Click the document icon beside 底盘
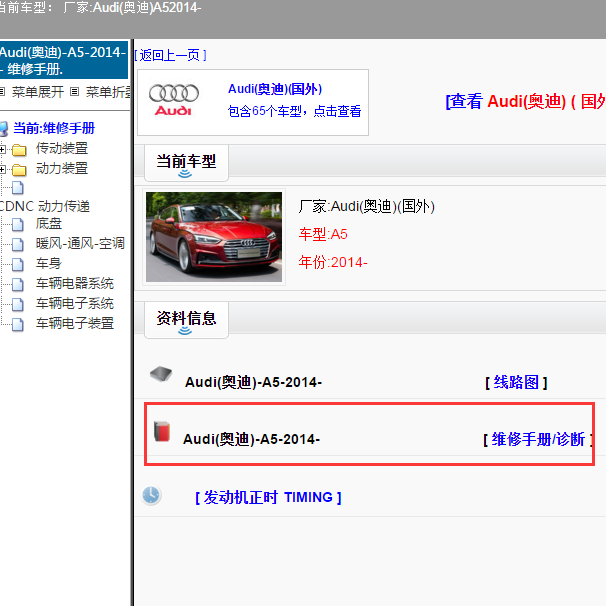 pos(18,224)
